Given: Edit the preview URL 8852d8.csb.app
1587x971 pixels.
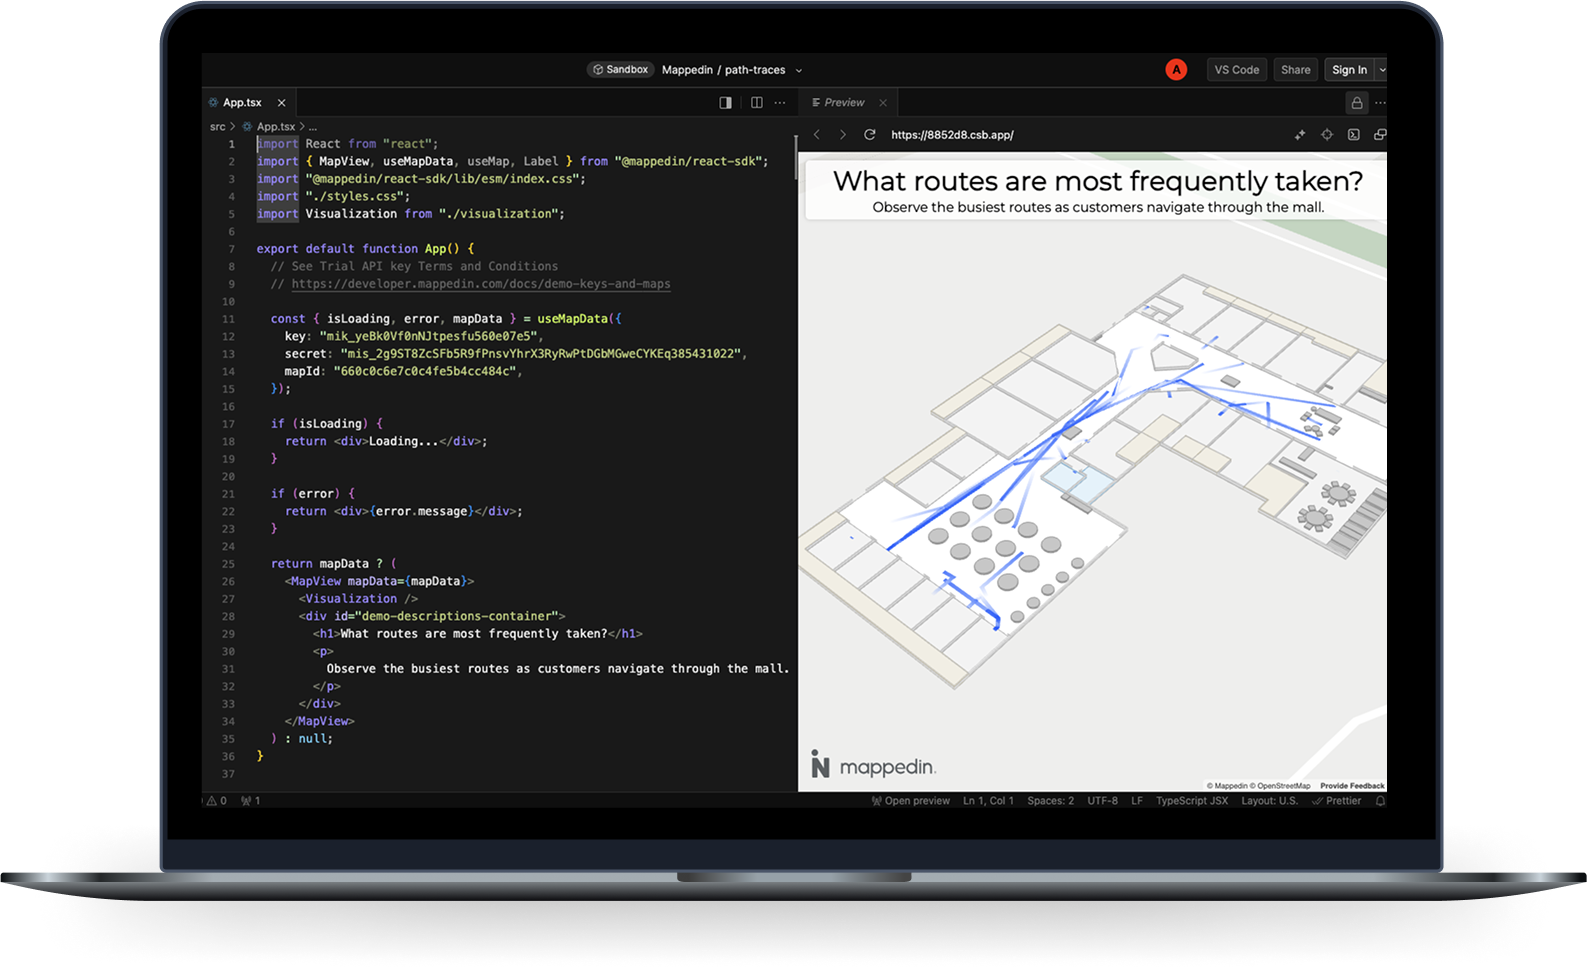Looking at the screenshot, I should [x=952, y=135].
